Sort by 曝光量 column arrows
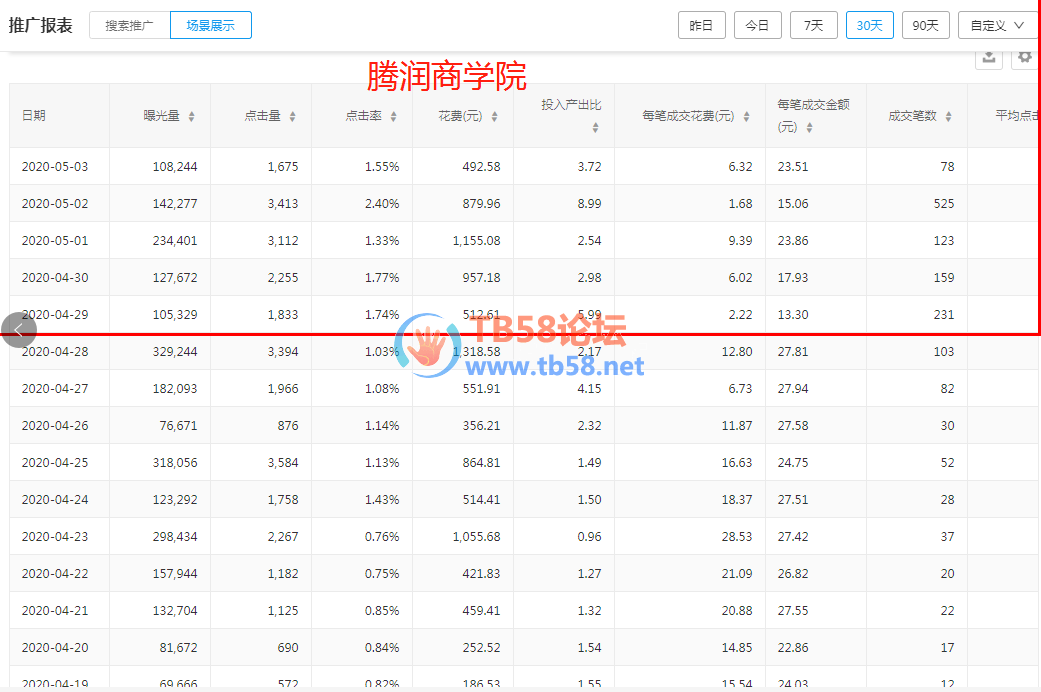 click(191, 116)
